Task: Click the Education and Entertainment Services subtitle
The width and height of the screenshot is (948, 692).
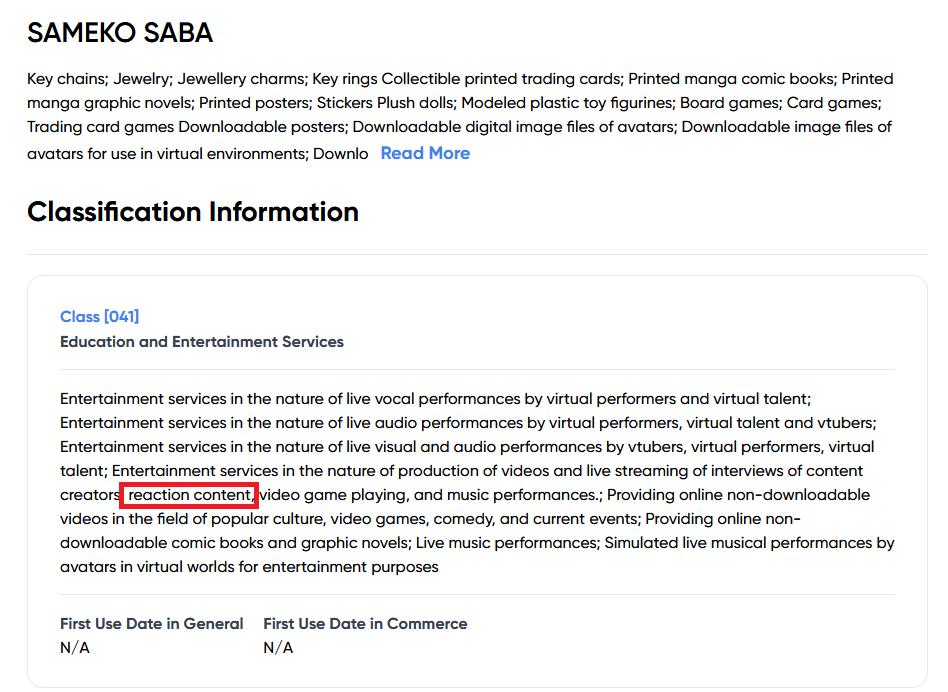Action: 201,342
